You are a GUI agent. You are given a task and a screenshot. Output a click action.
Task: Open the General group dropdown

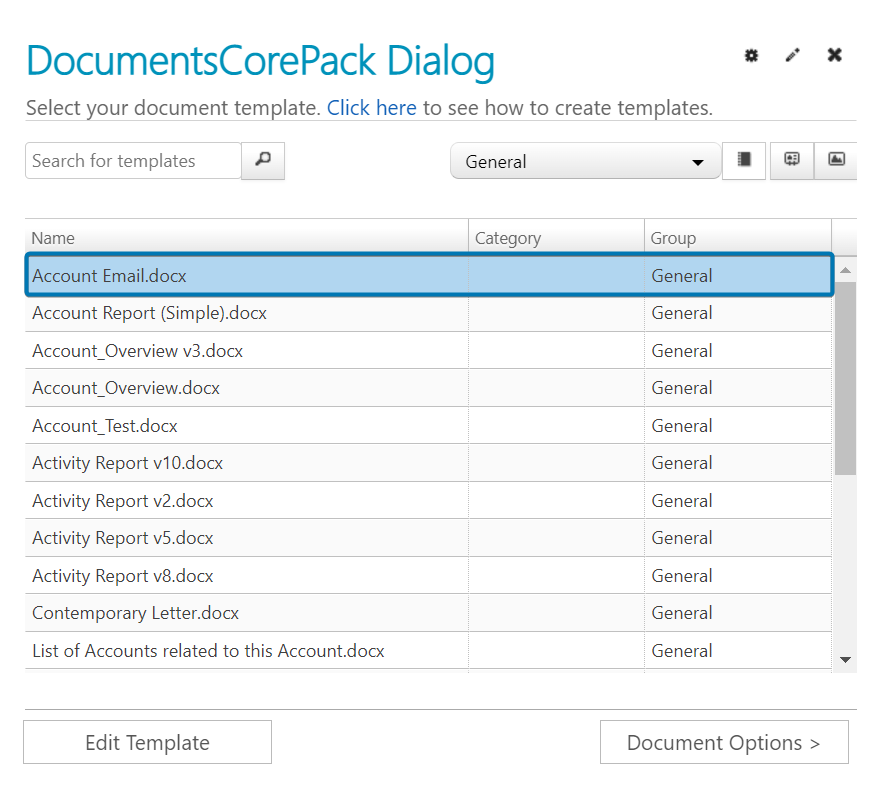point(586,161)
